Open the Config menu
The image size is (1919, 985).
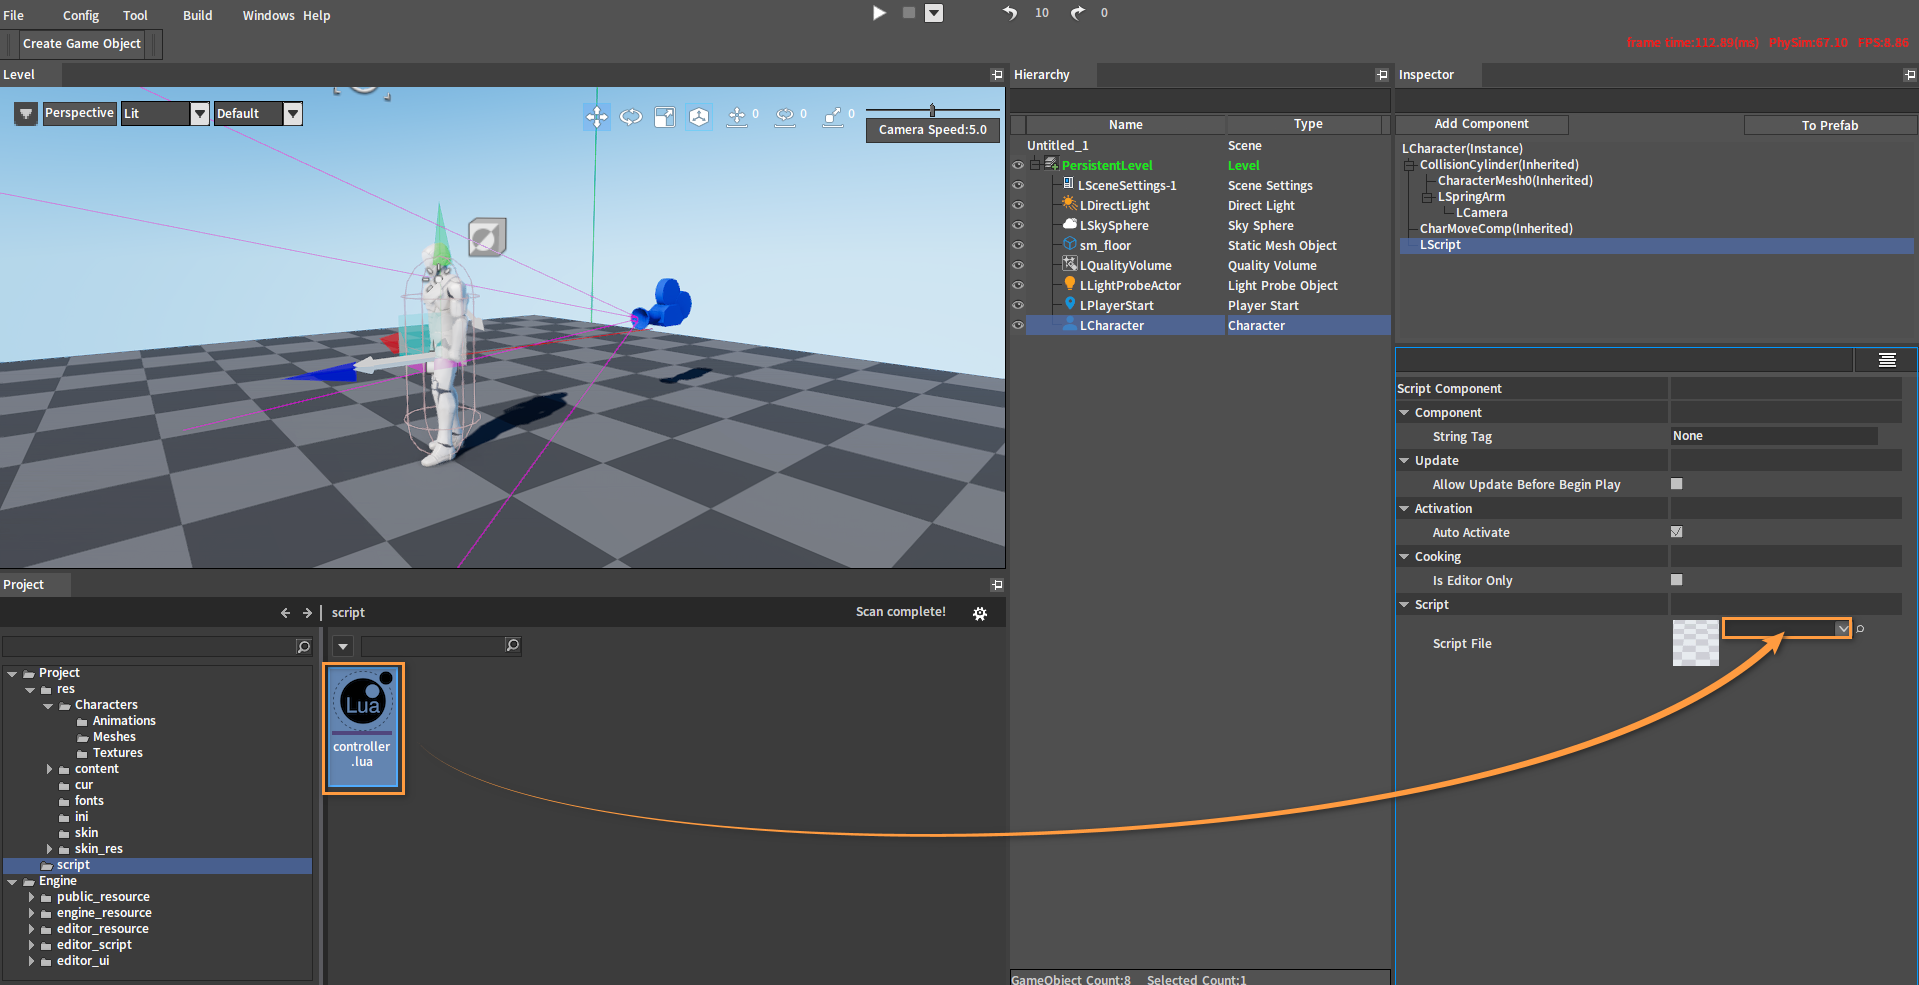(x=81, y=15)
